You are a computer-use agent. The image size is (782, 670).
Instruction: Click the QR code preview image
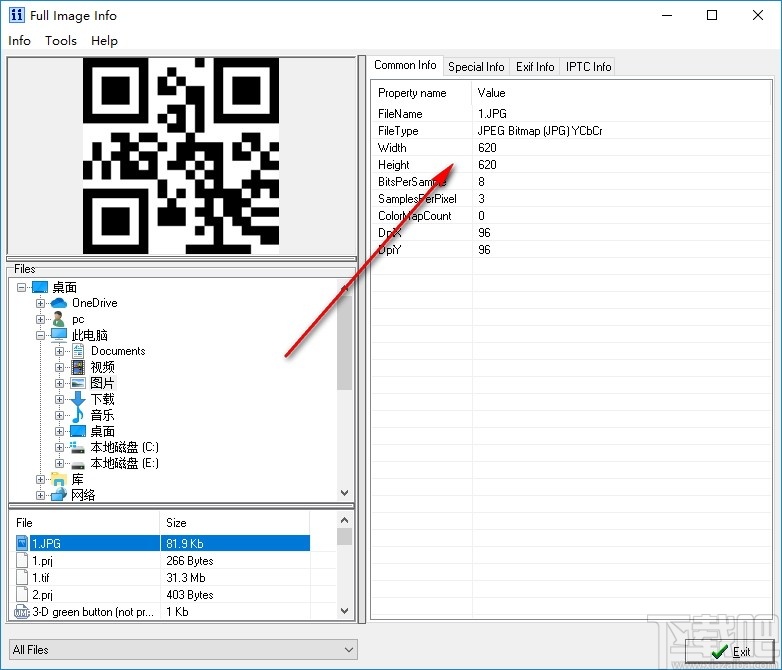181,156
